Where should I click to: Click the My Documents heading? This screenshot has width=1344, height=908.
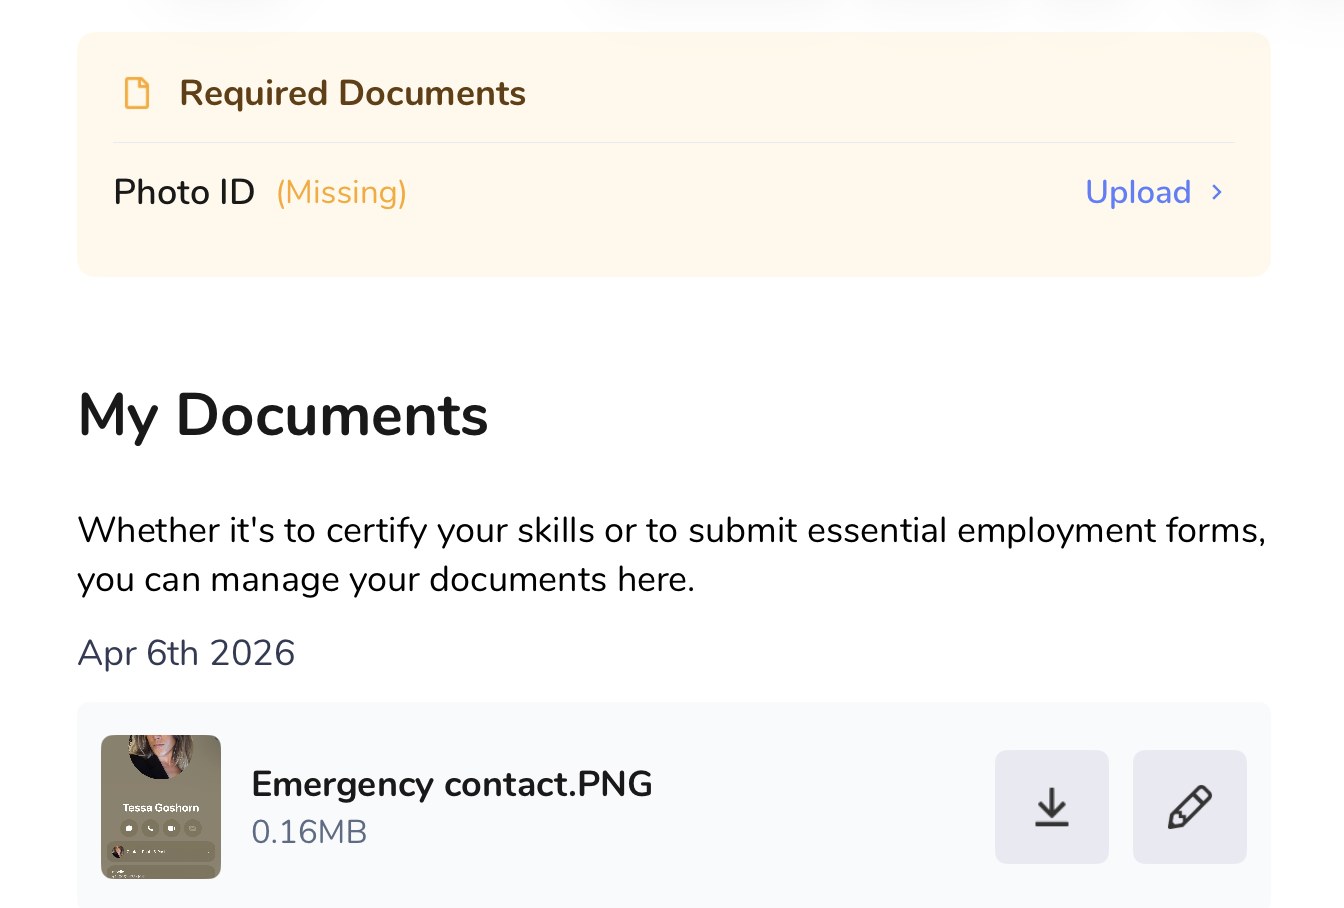coord(283,415)
